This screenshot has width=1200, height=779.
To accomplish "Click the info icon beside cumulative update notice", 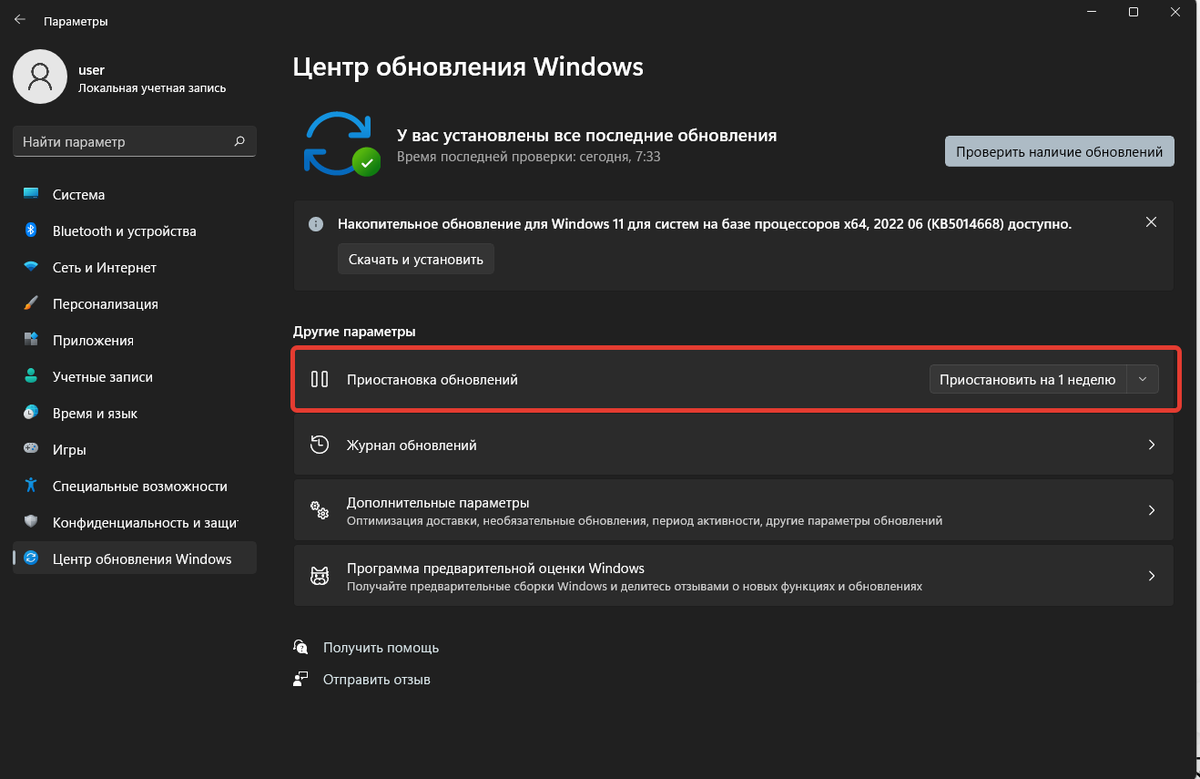I will pos(316,225).
